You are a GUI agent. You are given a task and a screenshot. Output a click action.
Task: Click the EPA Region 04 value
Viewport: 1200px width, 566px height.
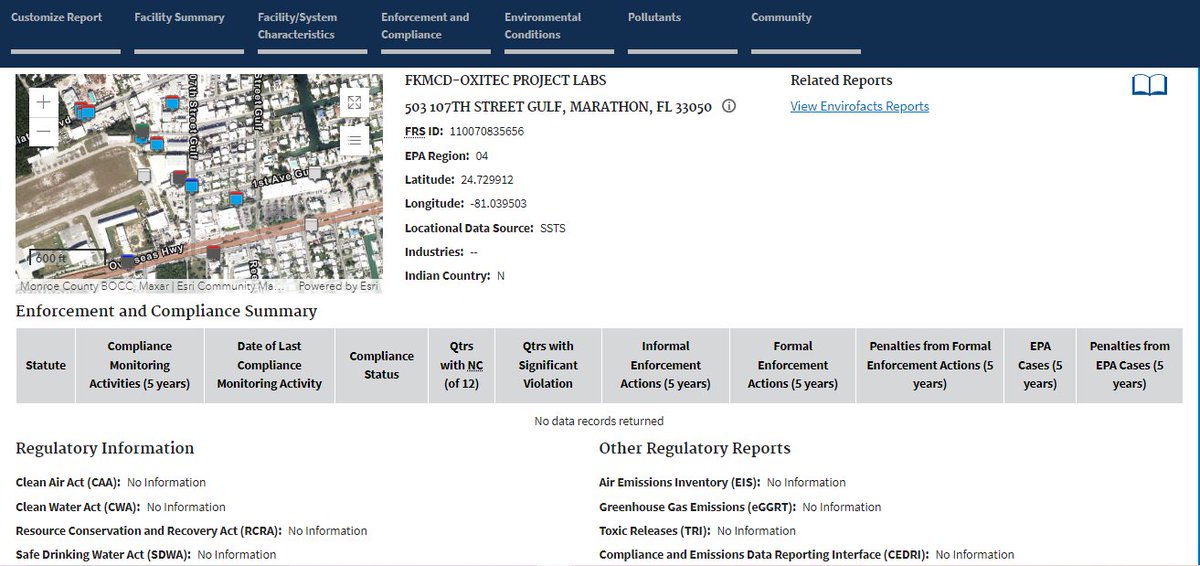482,156
